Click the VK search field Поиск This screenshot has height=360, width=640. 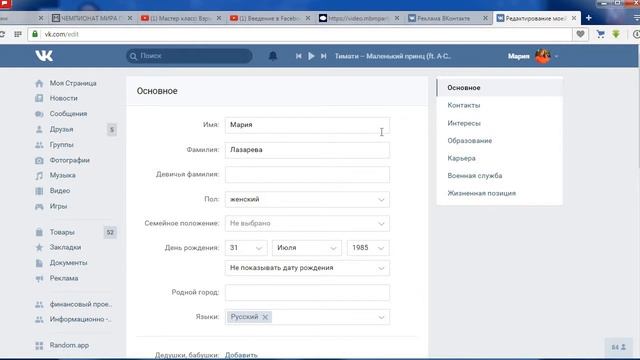point(189,56)
